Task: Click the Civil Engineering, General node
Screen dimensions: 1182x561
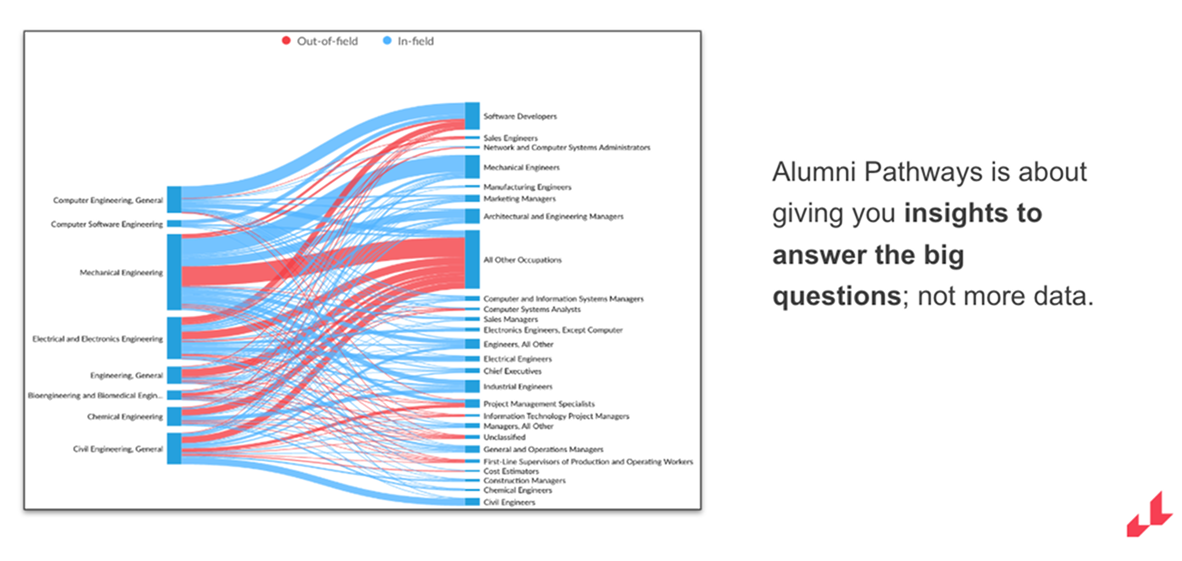Action: (x=174, y=449)
